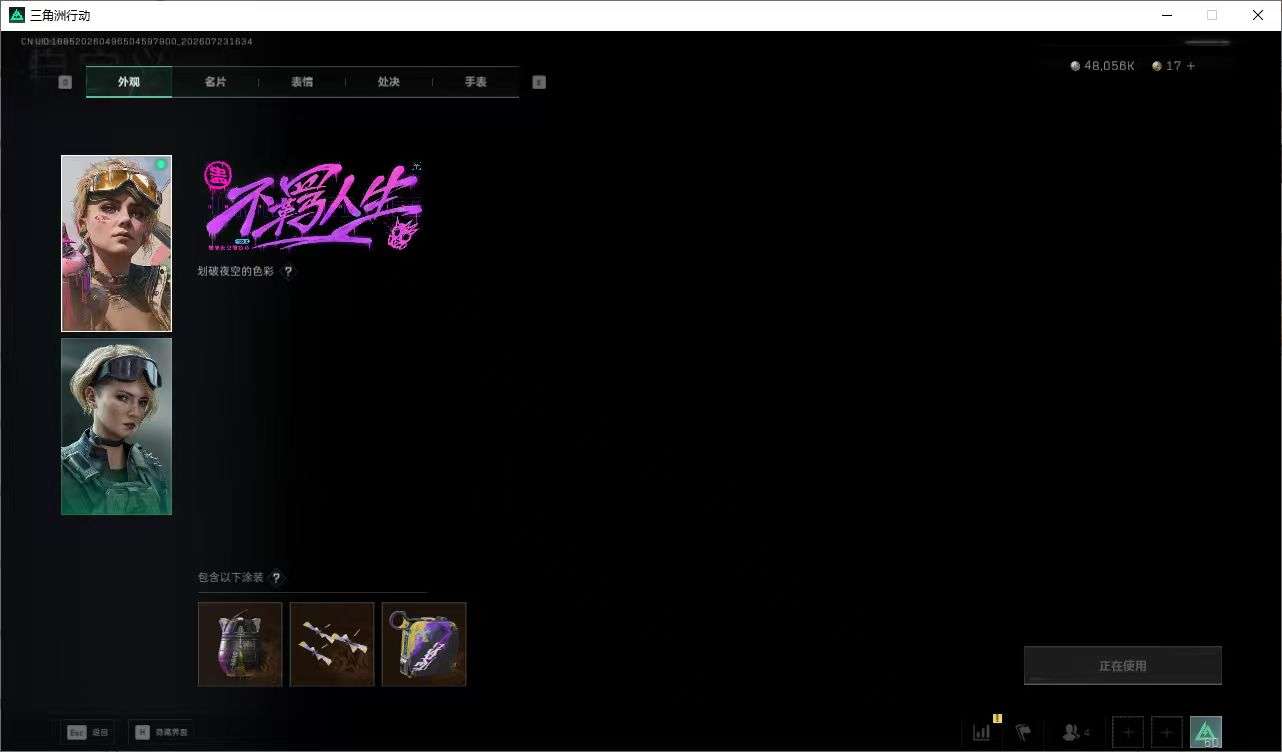This screenshot has width=1282, height=752.
Task: Open help icon beside 包含以下涂装
Action: point(276,577)
